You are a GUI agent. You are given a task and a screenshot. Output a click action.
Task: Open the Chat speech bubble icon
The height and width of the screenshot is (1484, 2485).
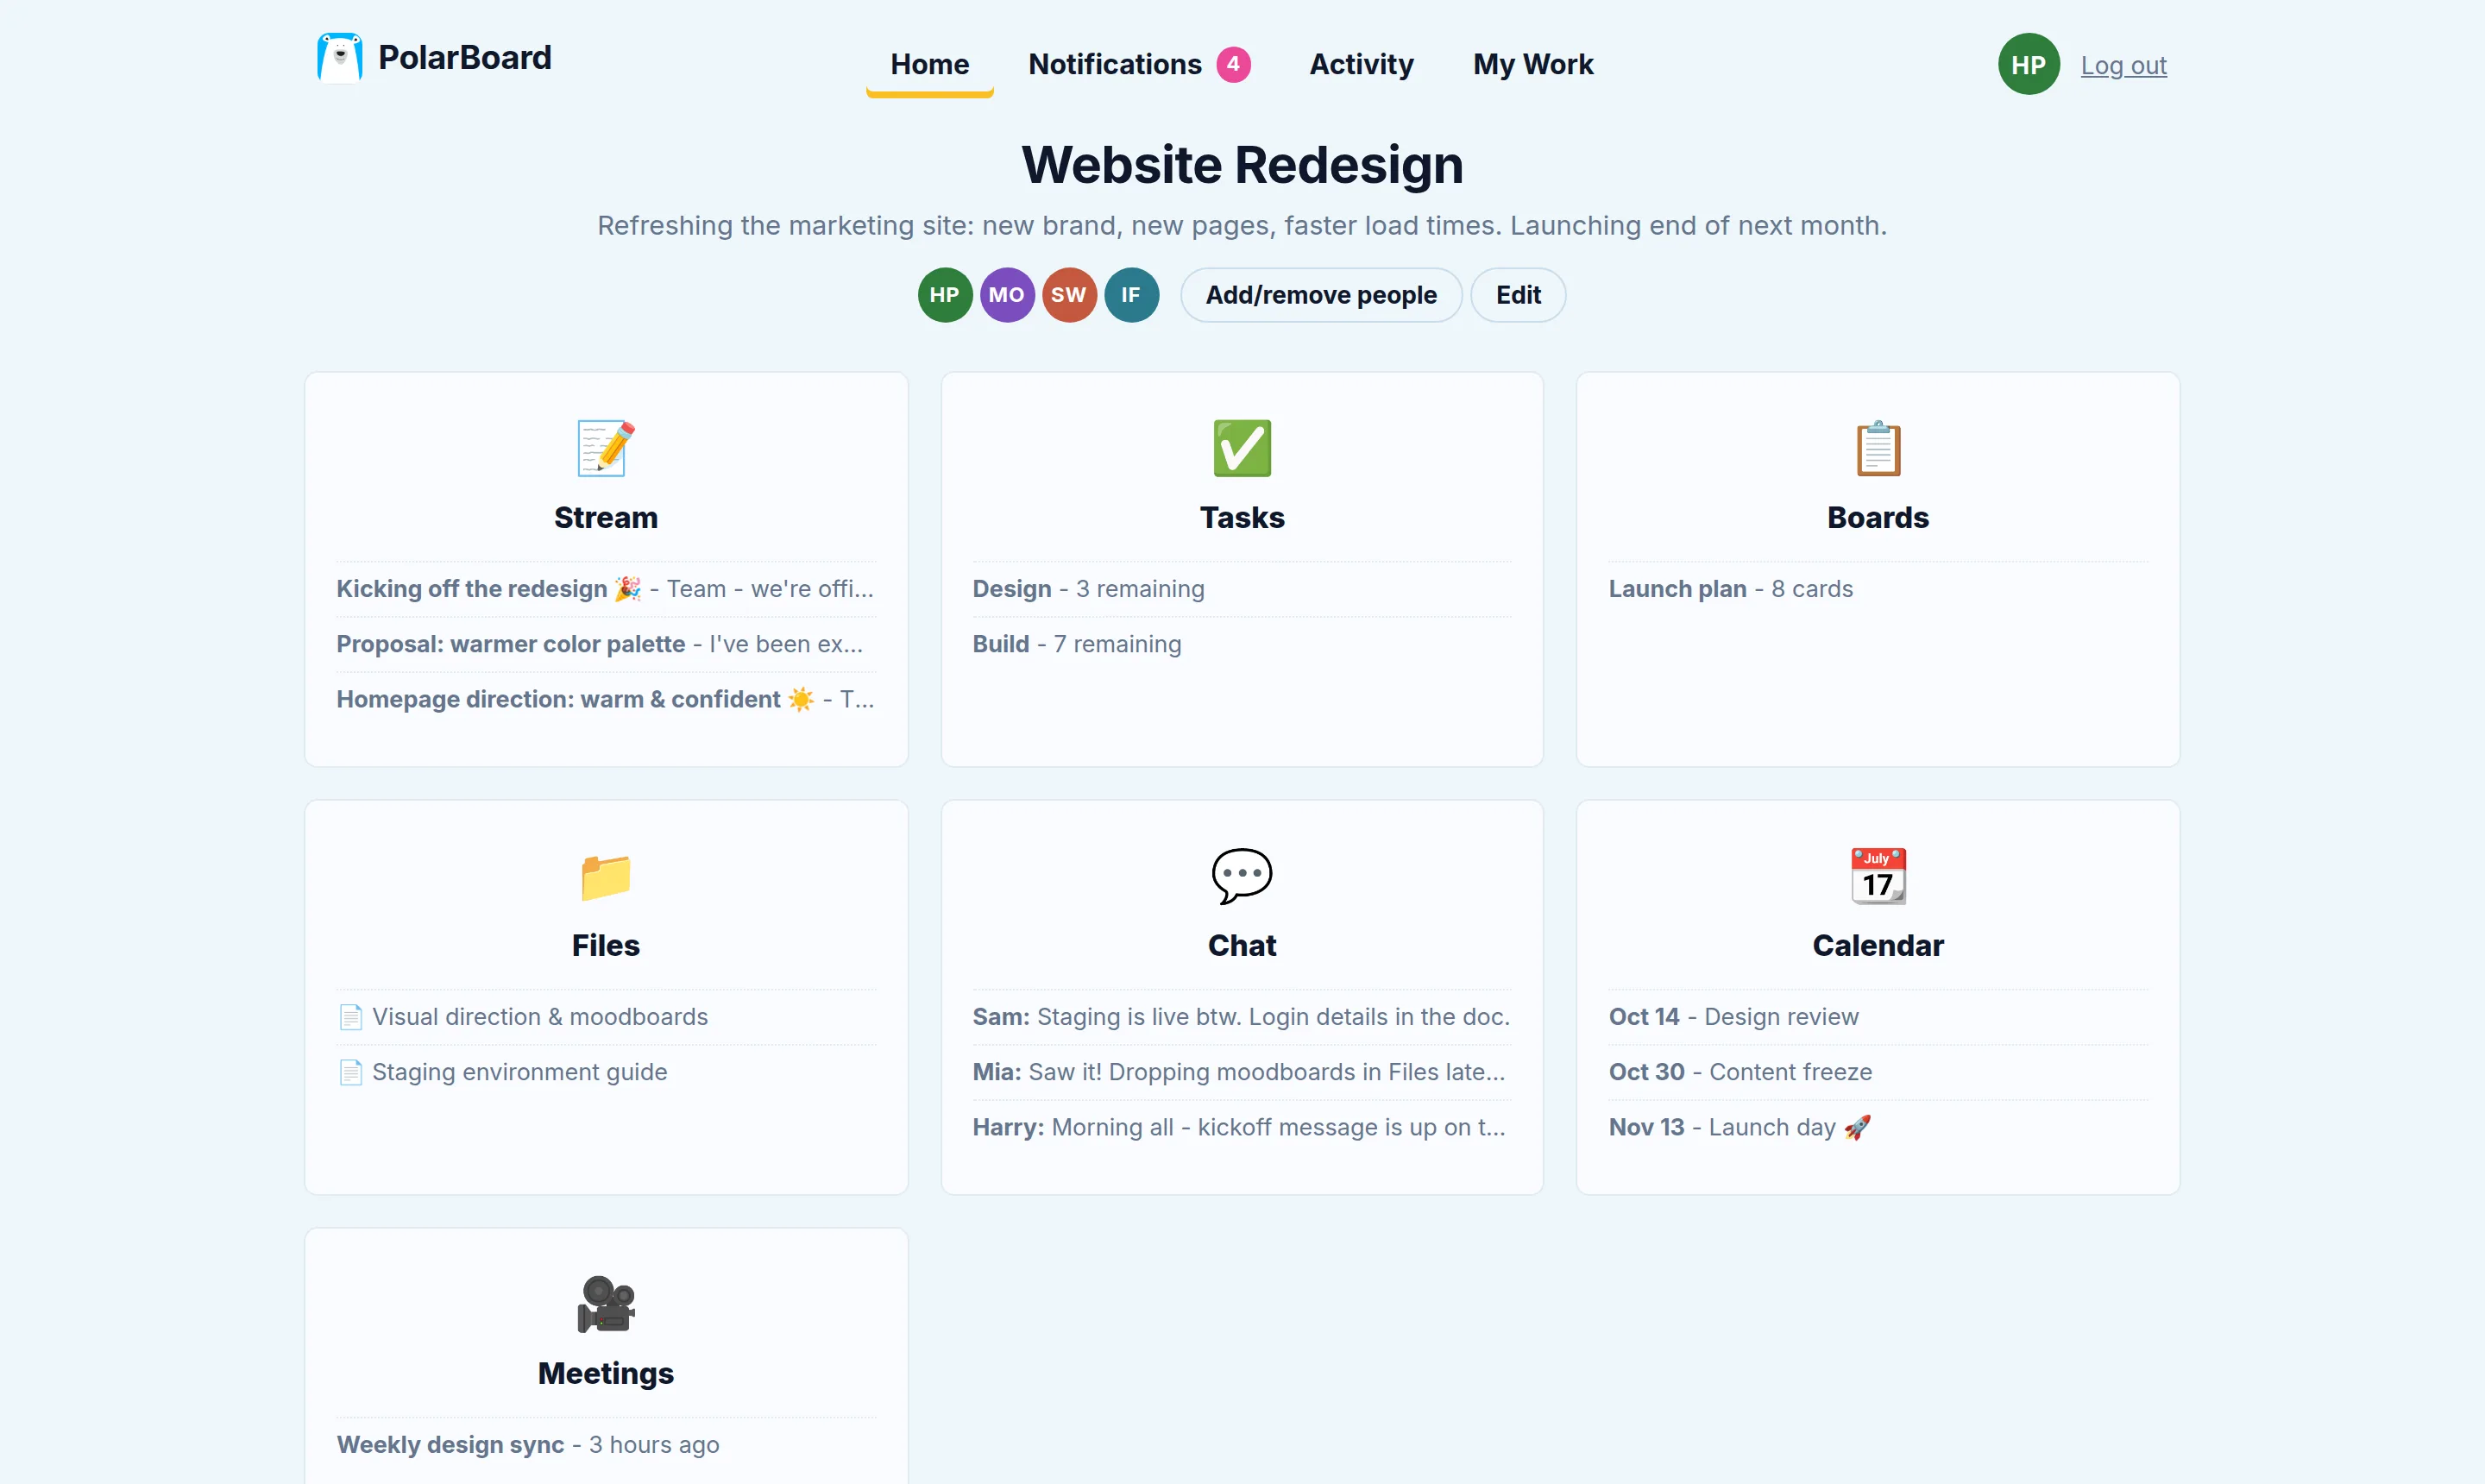[1241, 876]
